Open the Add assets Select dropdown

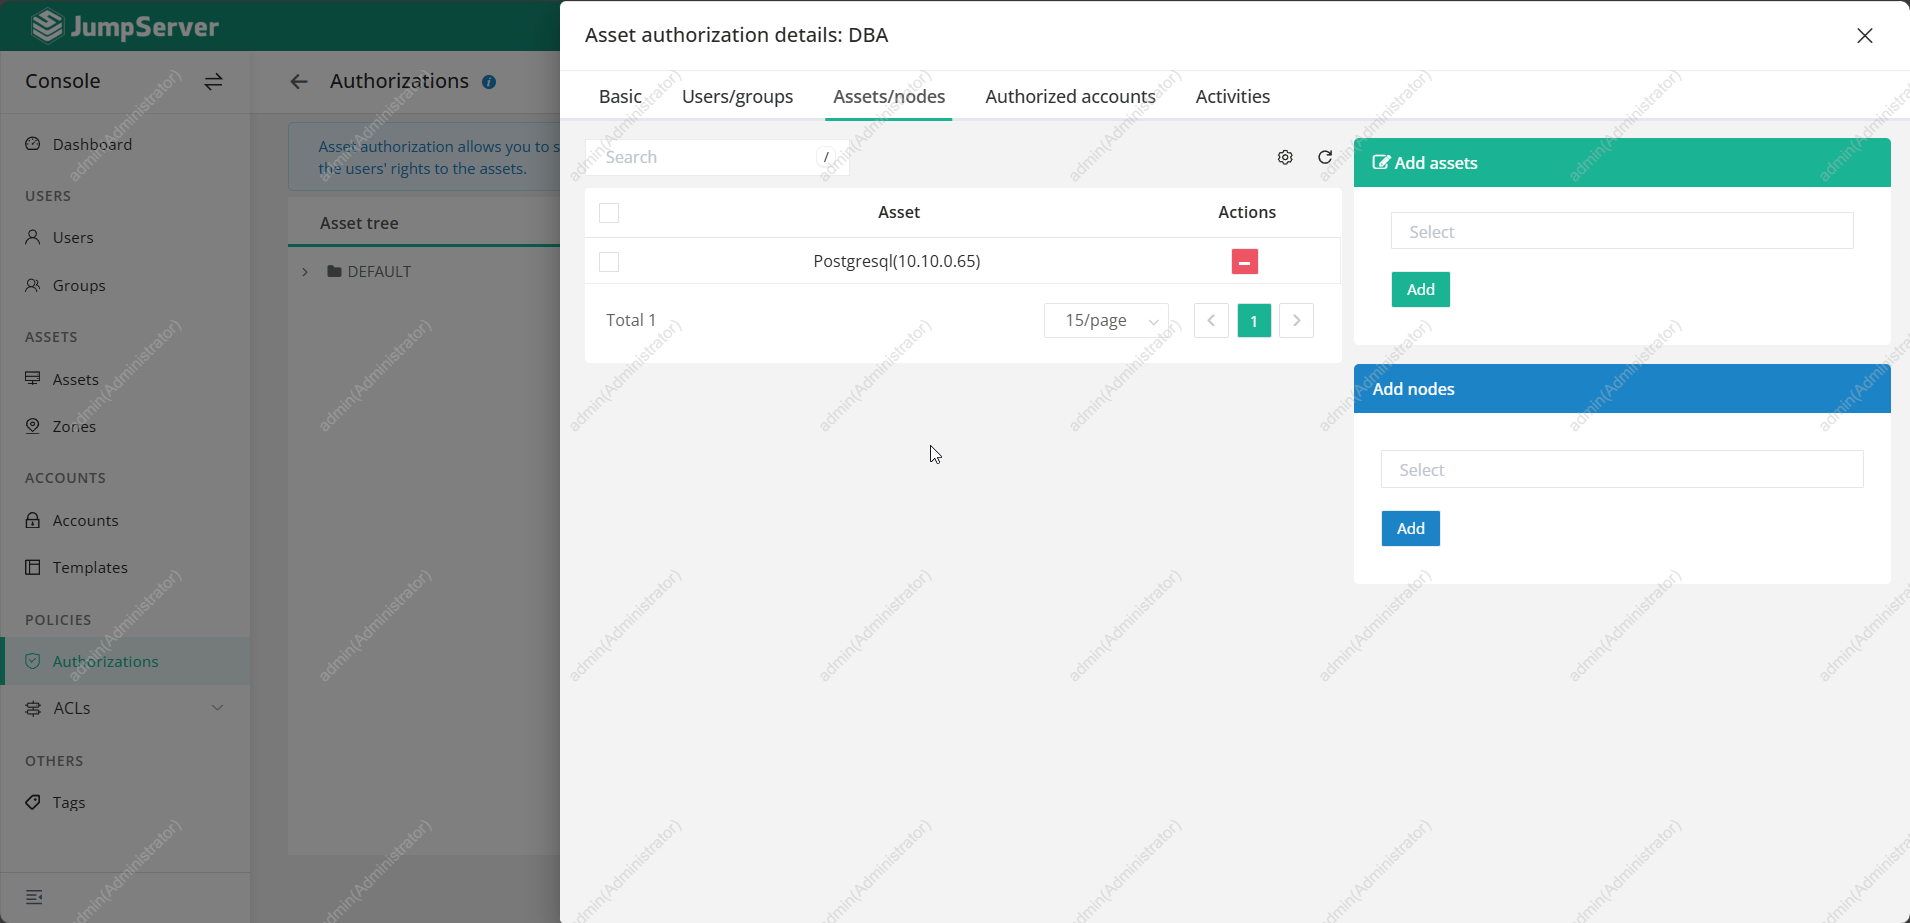click(1621, 231)
